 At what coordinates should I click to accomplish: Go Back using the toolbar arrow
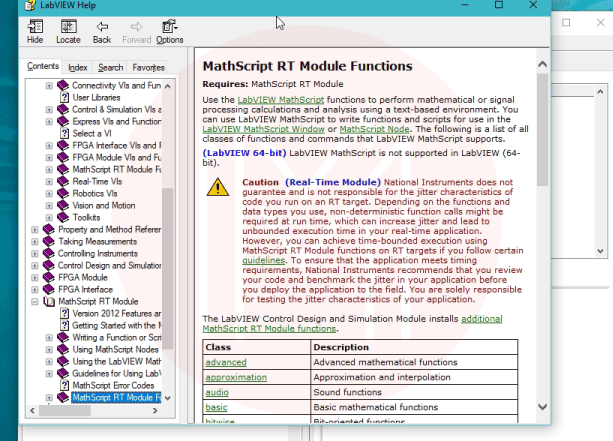102,27
